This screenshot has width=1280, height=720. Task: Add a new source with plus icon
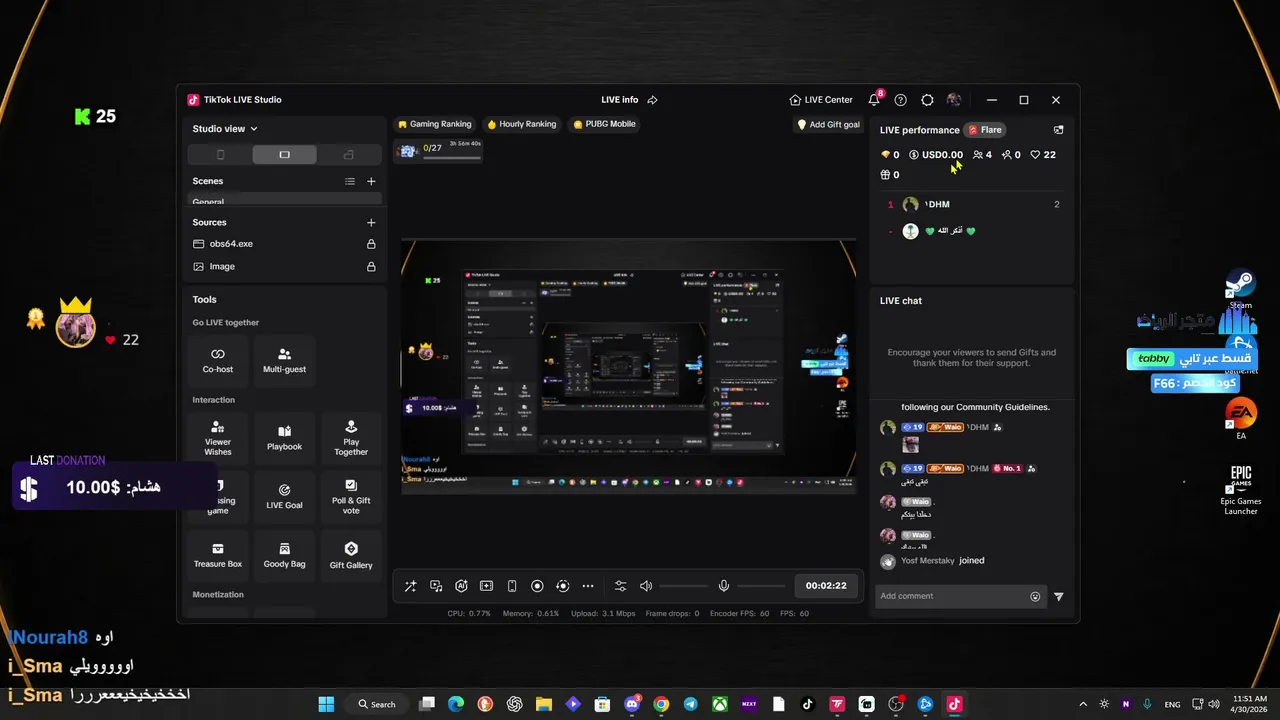coord(371,223)
